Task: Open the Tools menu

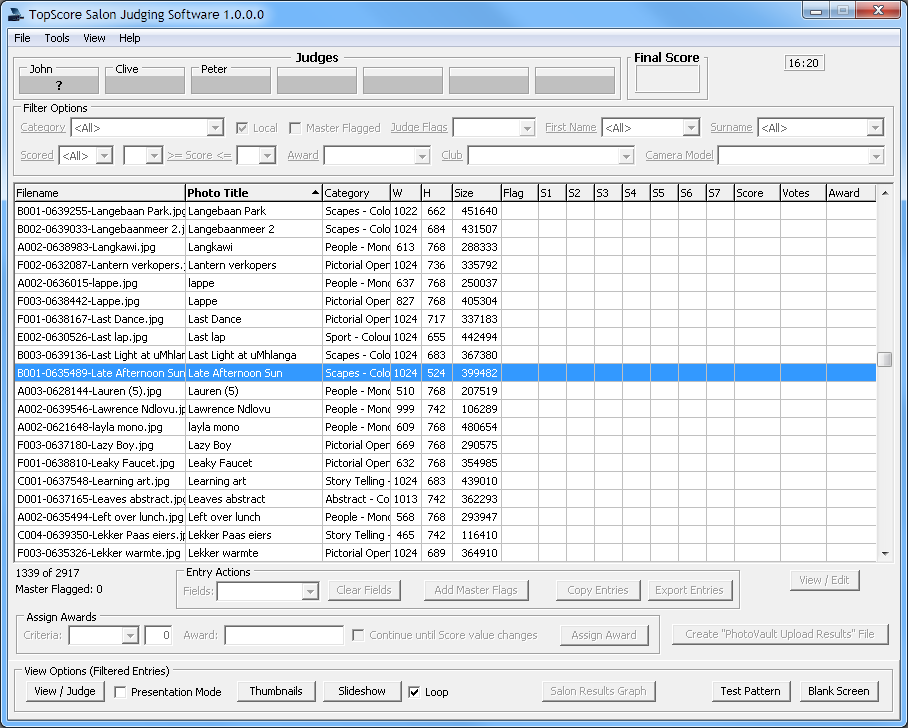Action: (x=57, y=38)
